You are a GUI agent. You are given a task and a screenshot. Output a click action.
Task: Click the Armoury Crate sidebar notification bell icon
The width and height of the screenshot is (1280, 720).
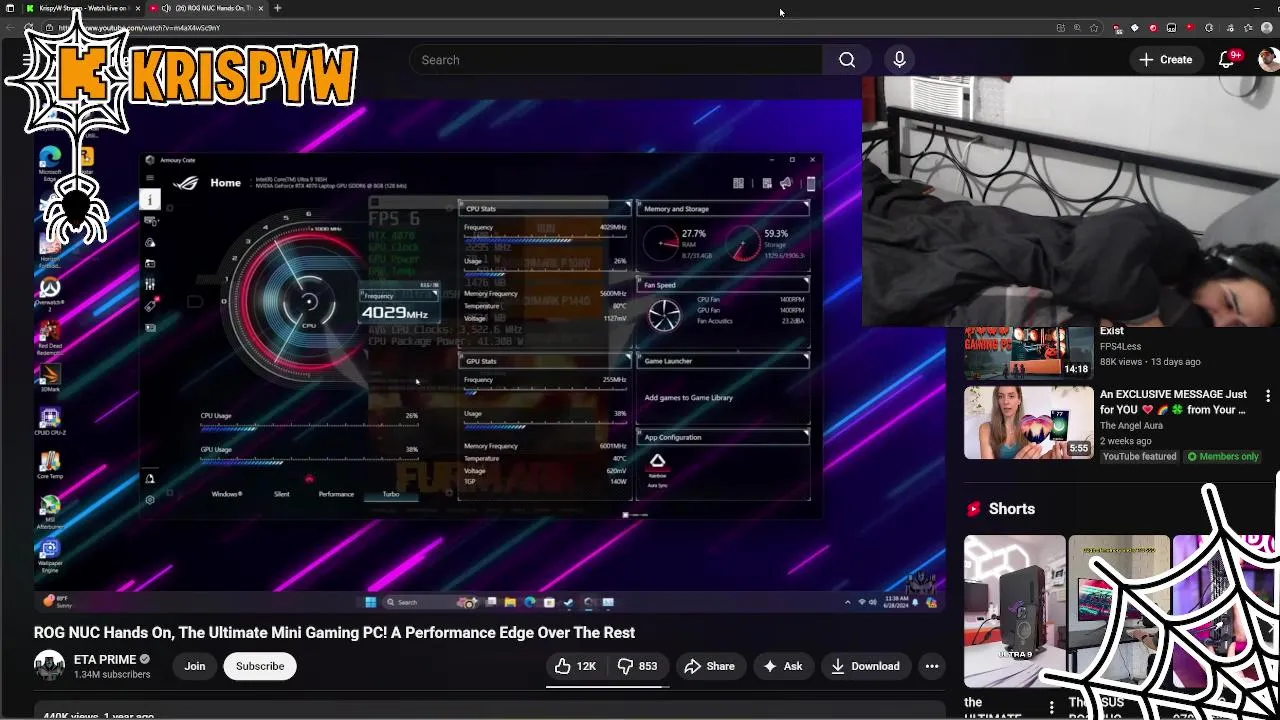[150, 478]
